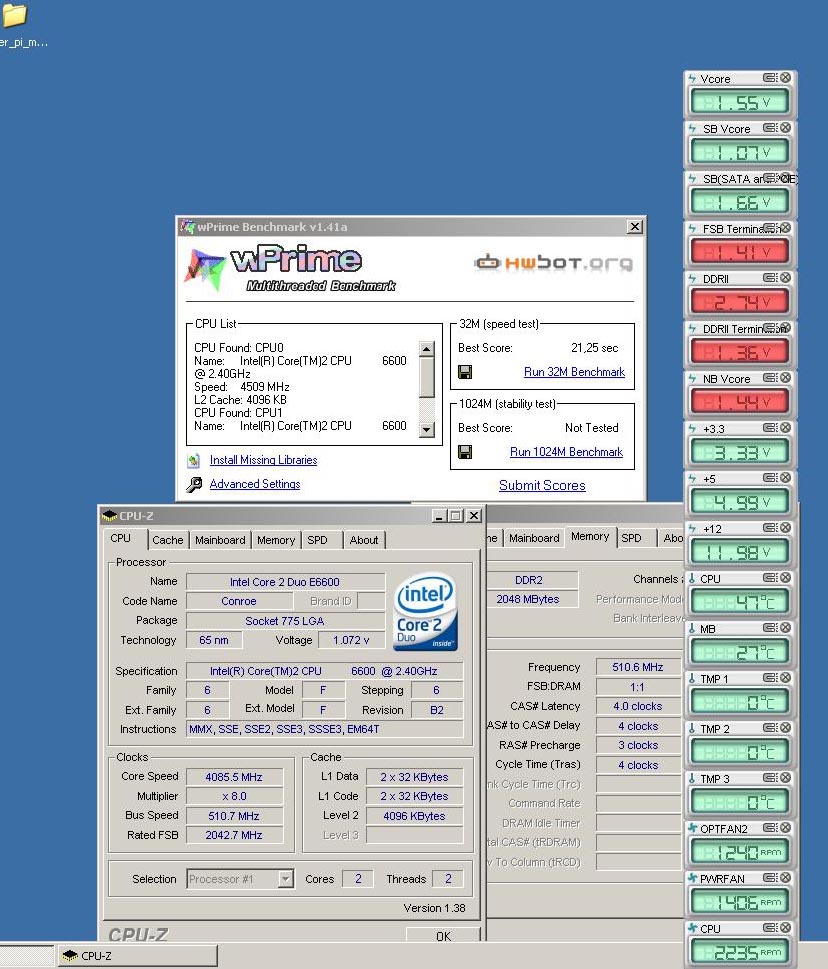Click Core Speed value 4085.5 MHz
The height and width of the screenshot is (969, 828).
point(234,777)
